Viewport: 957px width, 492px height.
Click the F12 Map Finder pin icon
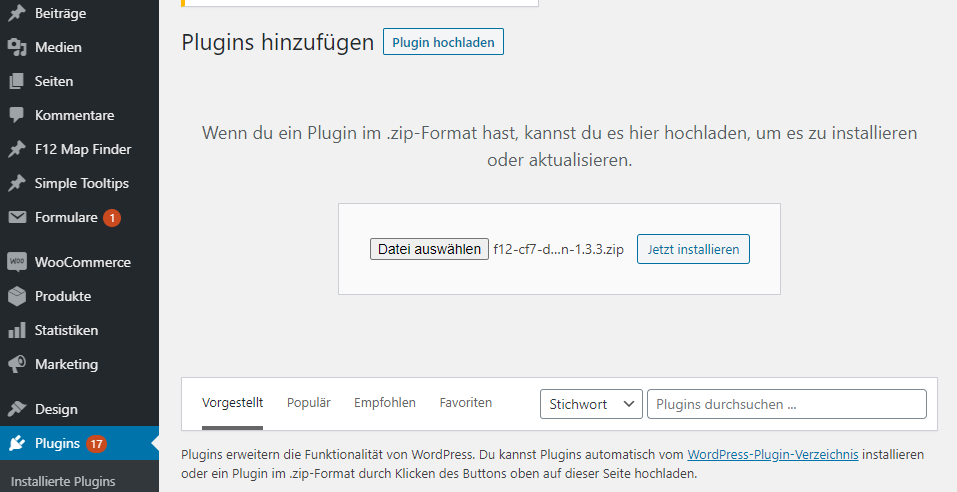[x=17, y=149]
